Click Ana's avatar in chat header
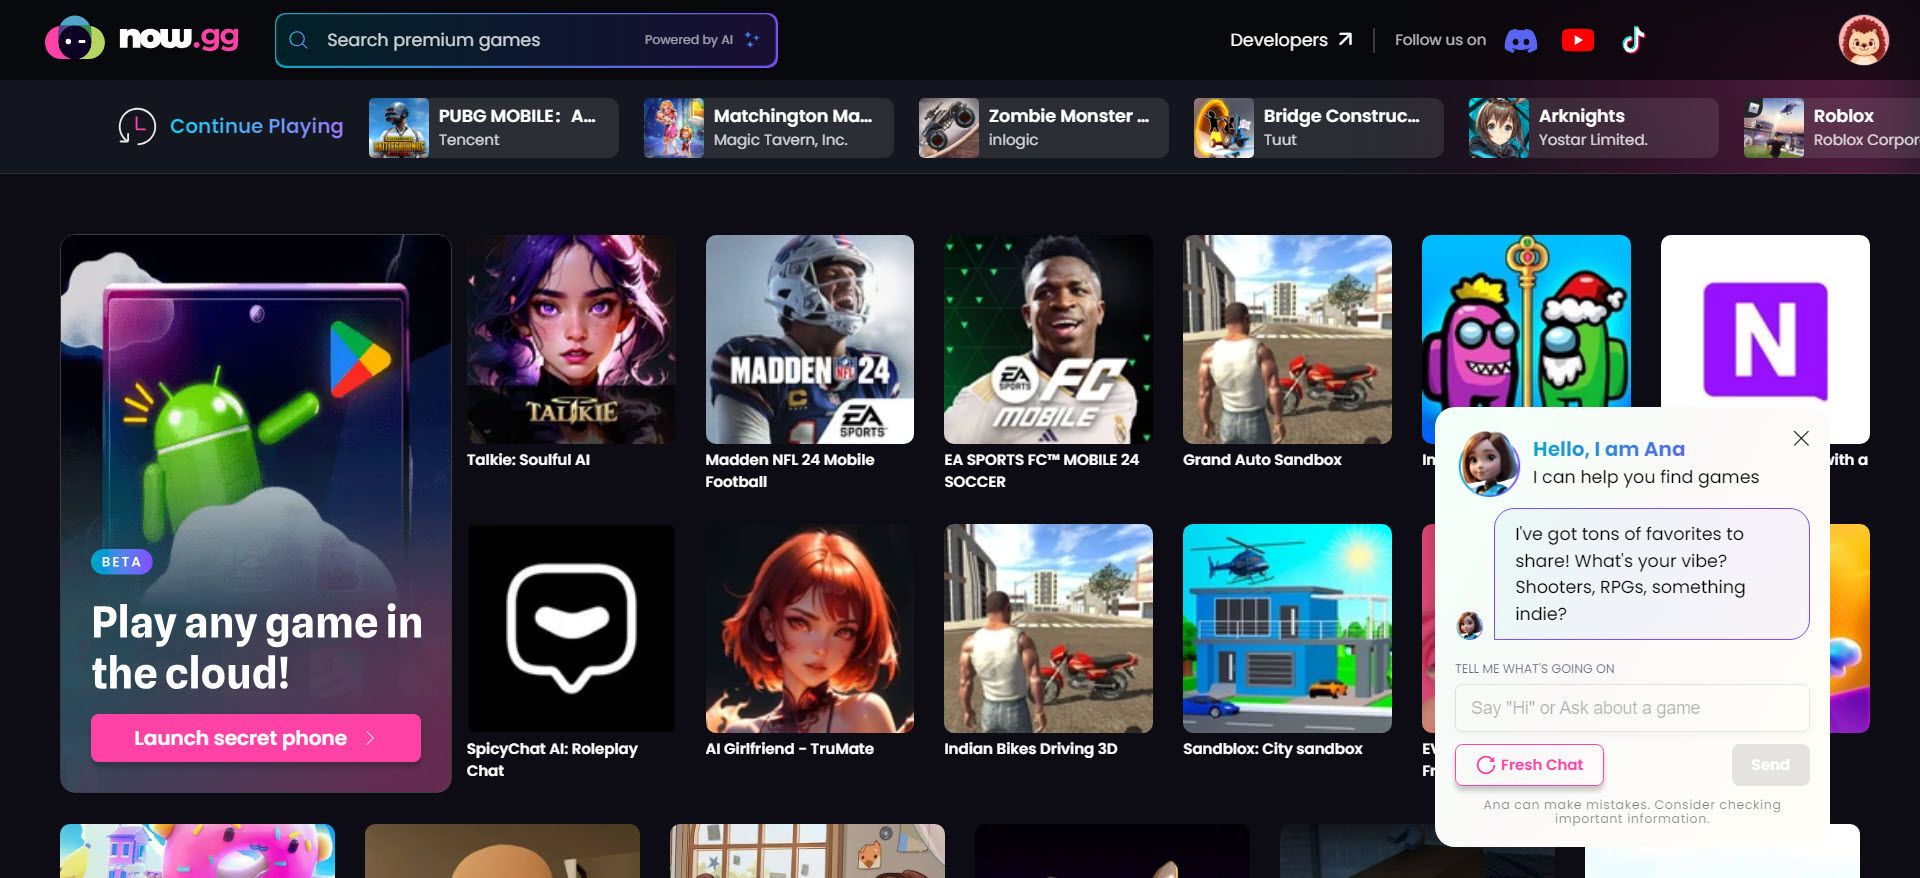1920x878 pixels. [1489, 463]
